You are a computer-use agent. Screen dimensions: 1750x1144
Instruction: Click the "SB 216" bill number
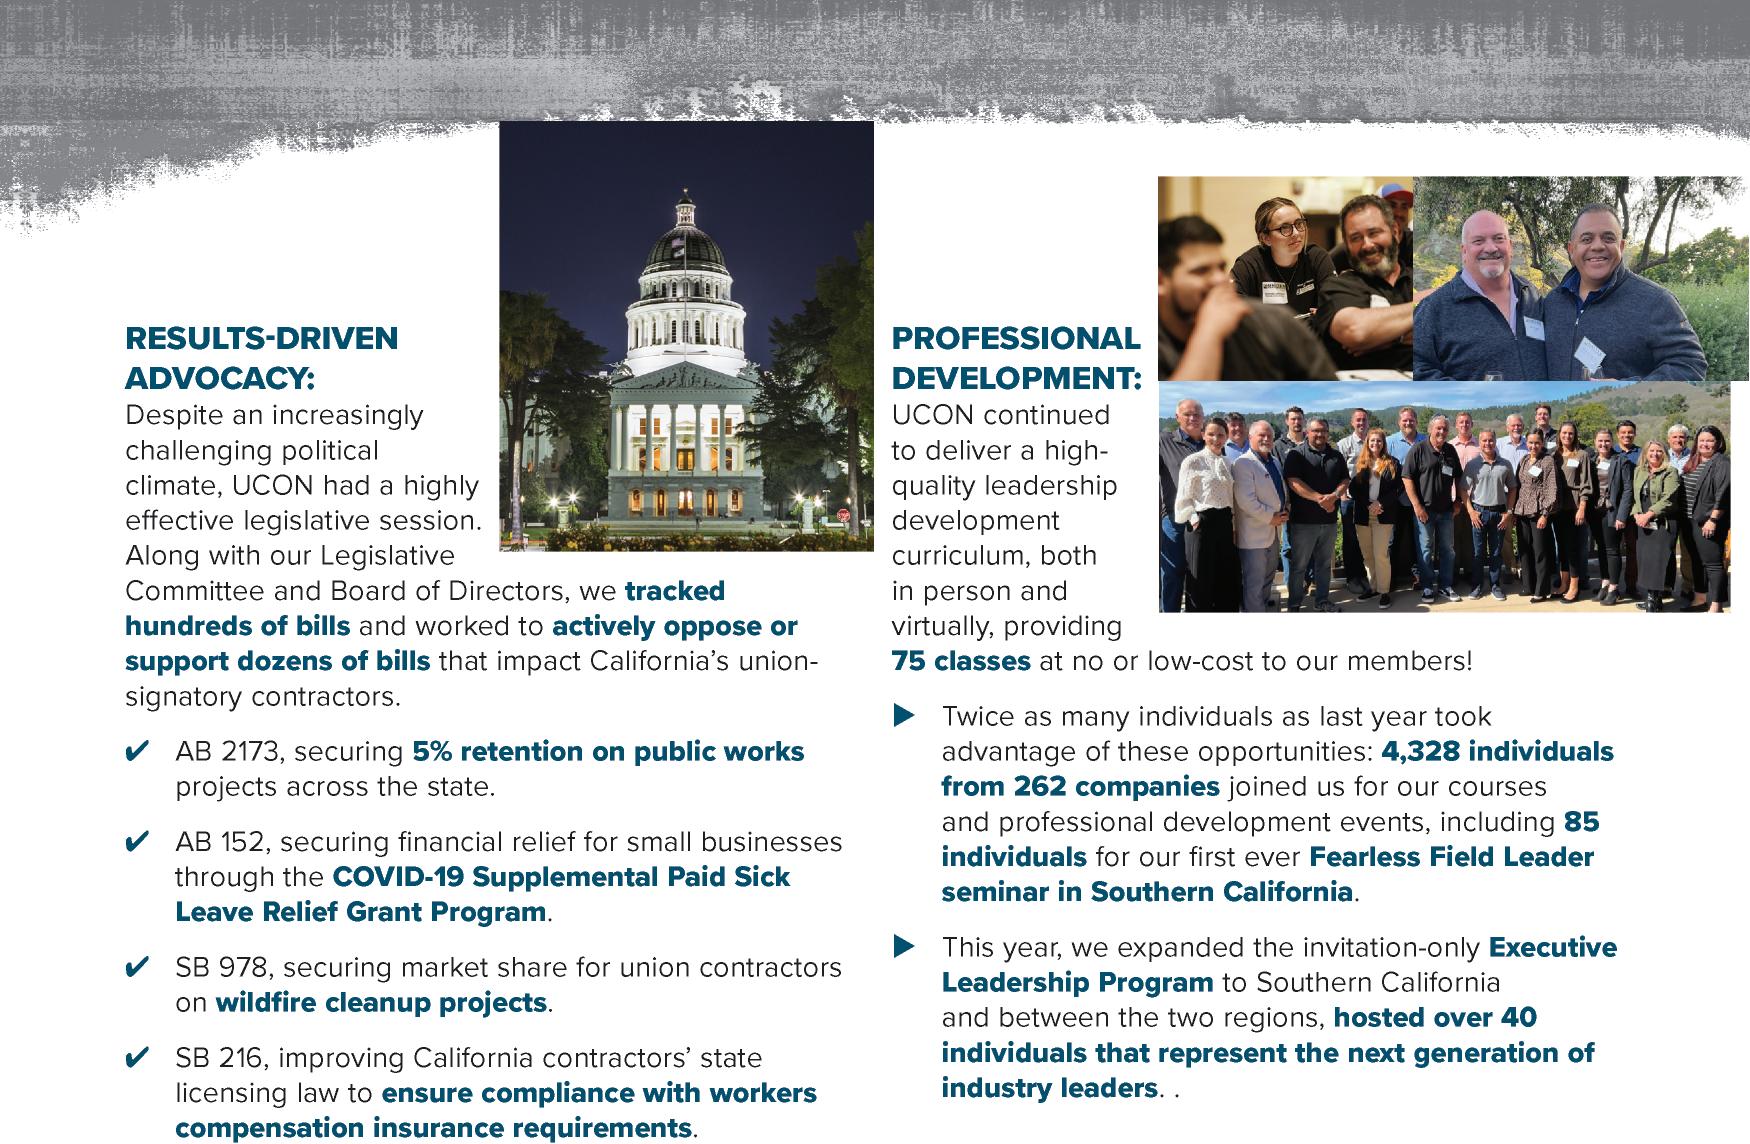pyautogui.click(x=221, y=1057)
